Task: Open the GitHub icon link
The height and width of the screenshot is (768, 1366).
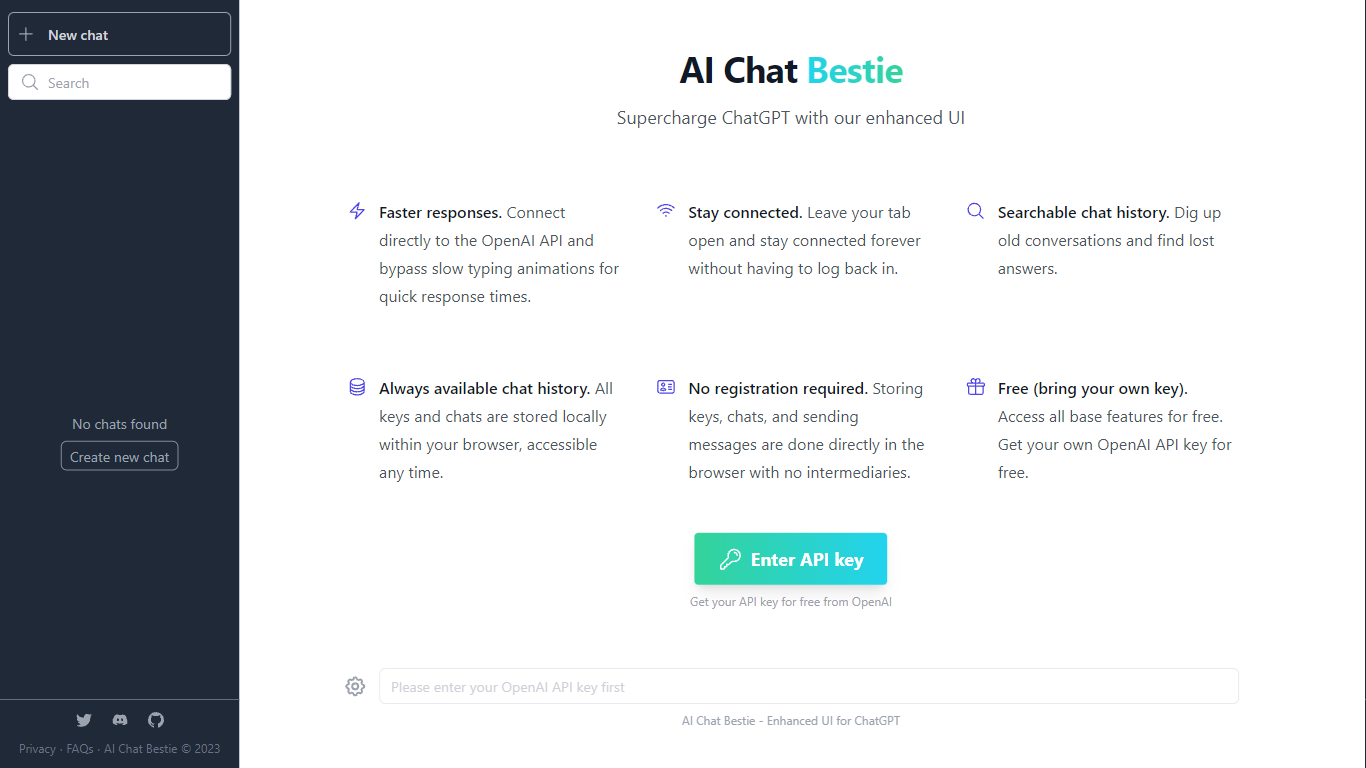Action: click(156, 720)
